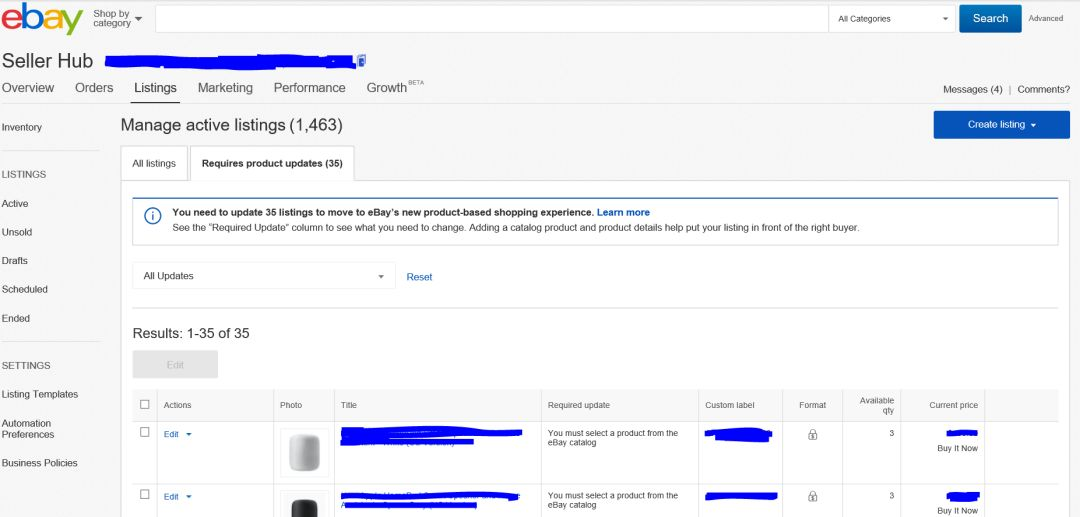The width and height of the screenshot is (1080, 517).
Task: Open Unsold listings in the sidebar
Action: [17, 233]
